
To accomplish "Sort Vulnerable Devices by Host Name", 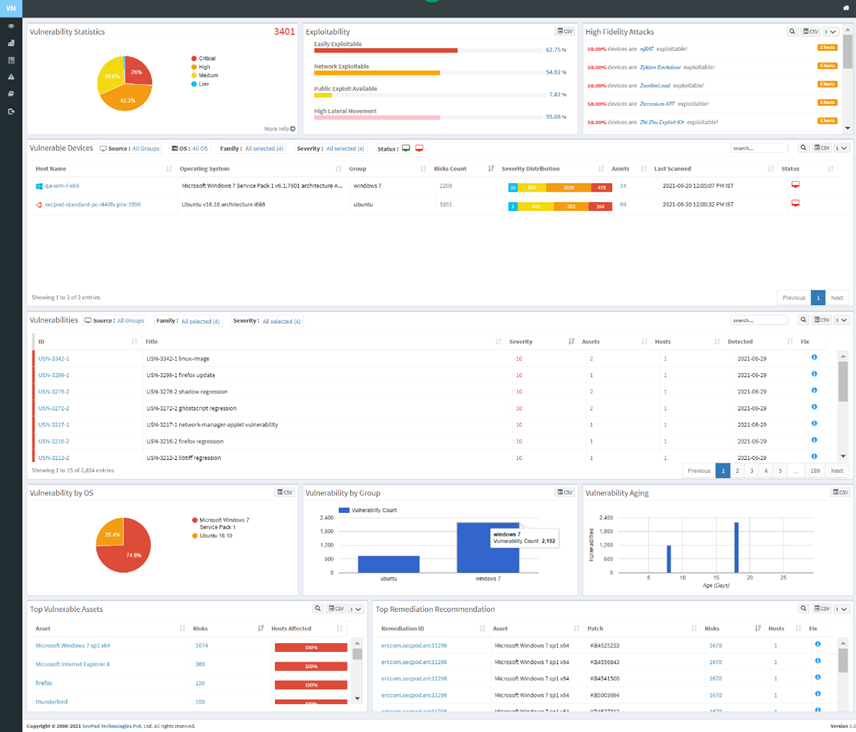I will pyautogui.click(x=104, y=169).
